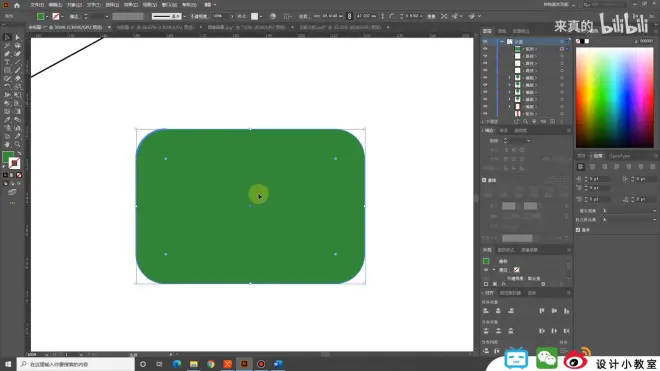
Task: Click the 变换 button in control bar
Action: click(431, 16)
